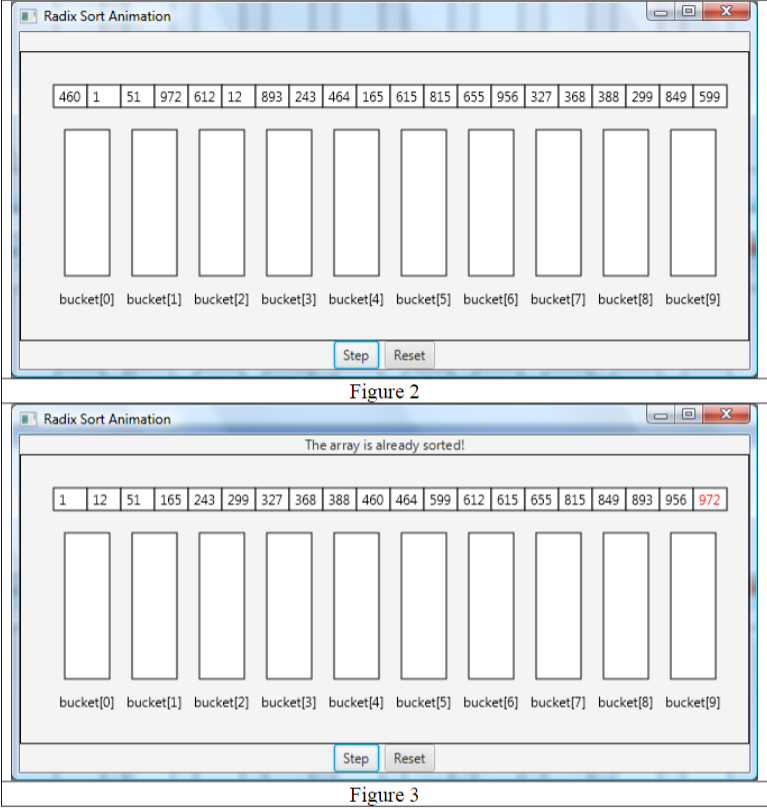This screenshot has height=809, width=767.
Task: Click cell 460 in Figure 2 array
Action: pos(70,96)
